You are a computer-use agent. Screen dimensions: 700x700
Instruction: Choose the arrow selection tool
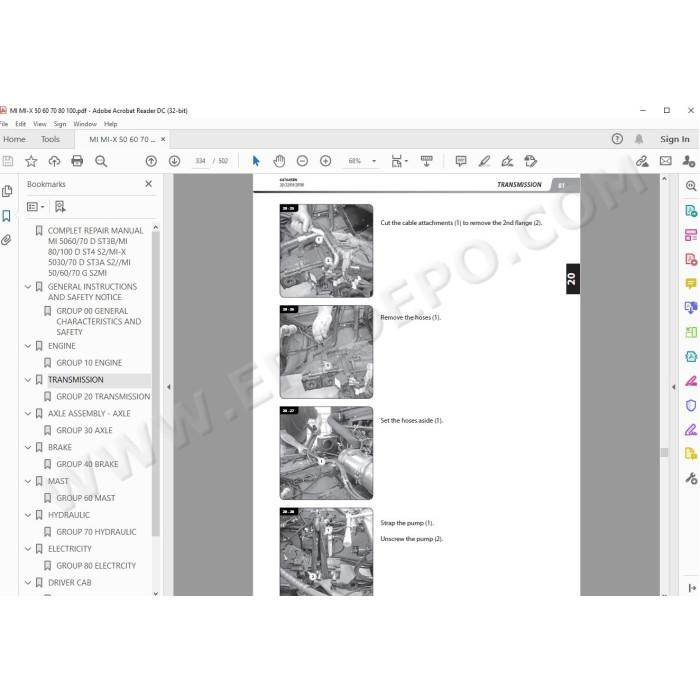click(x=256, y=161)
